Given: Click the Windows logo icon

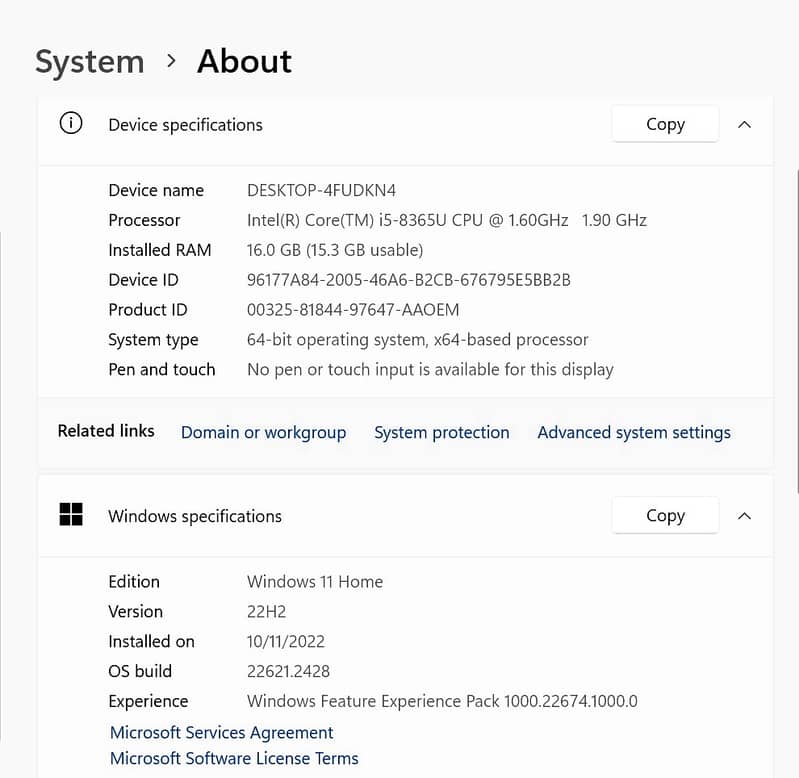Looking at the screenshot, I should pyautogui.click(x=71, y=515).
